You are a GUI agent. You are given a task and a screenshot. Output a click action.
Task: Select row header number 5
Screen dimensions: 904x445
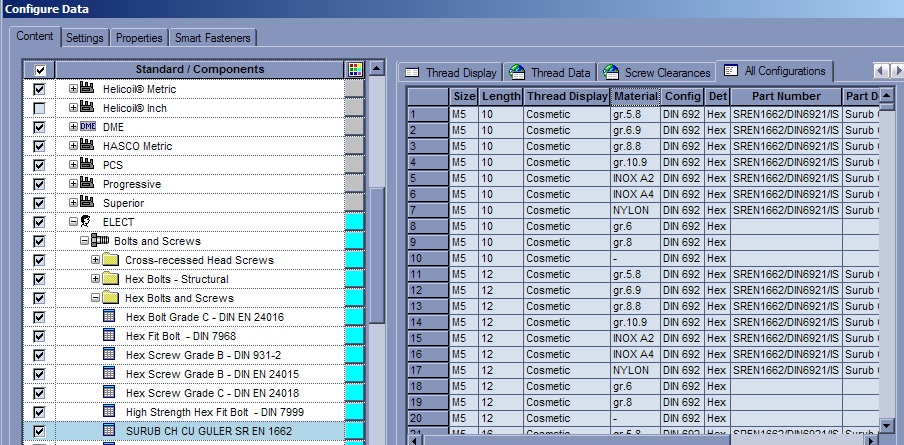[x=428, y=178]
